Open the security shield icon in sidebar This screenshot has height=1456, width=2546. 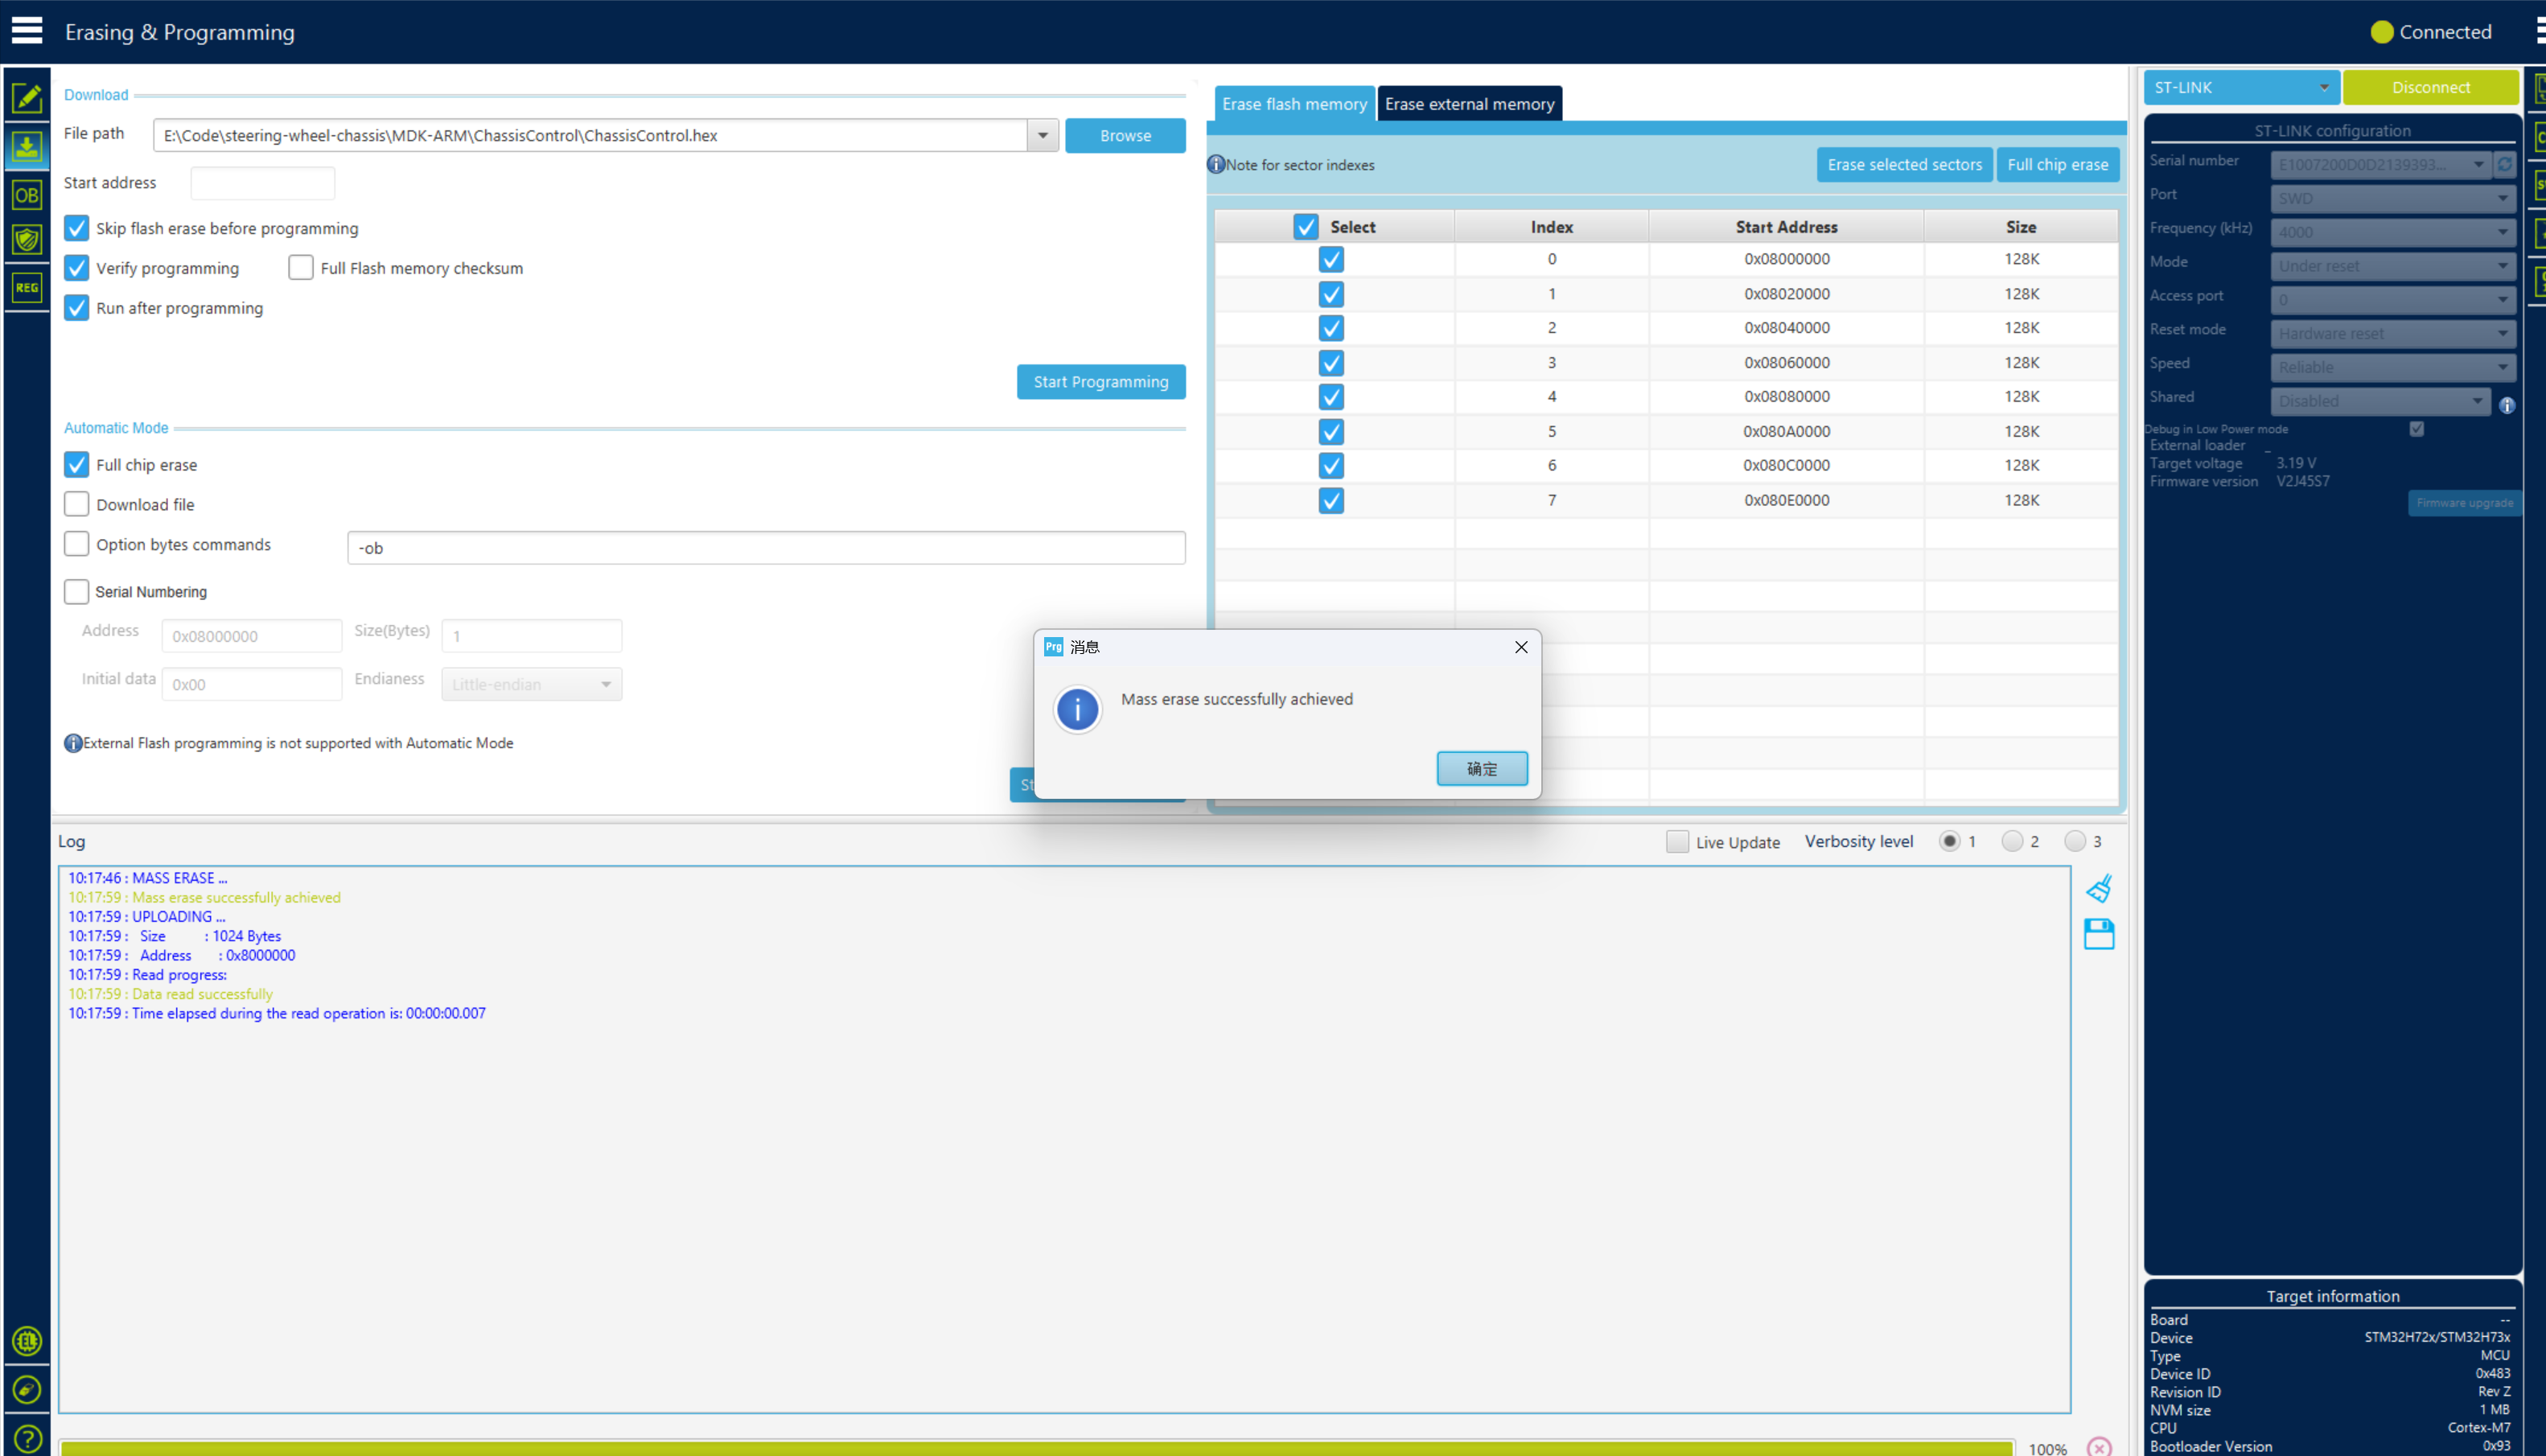point(27,240)
